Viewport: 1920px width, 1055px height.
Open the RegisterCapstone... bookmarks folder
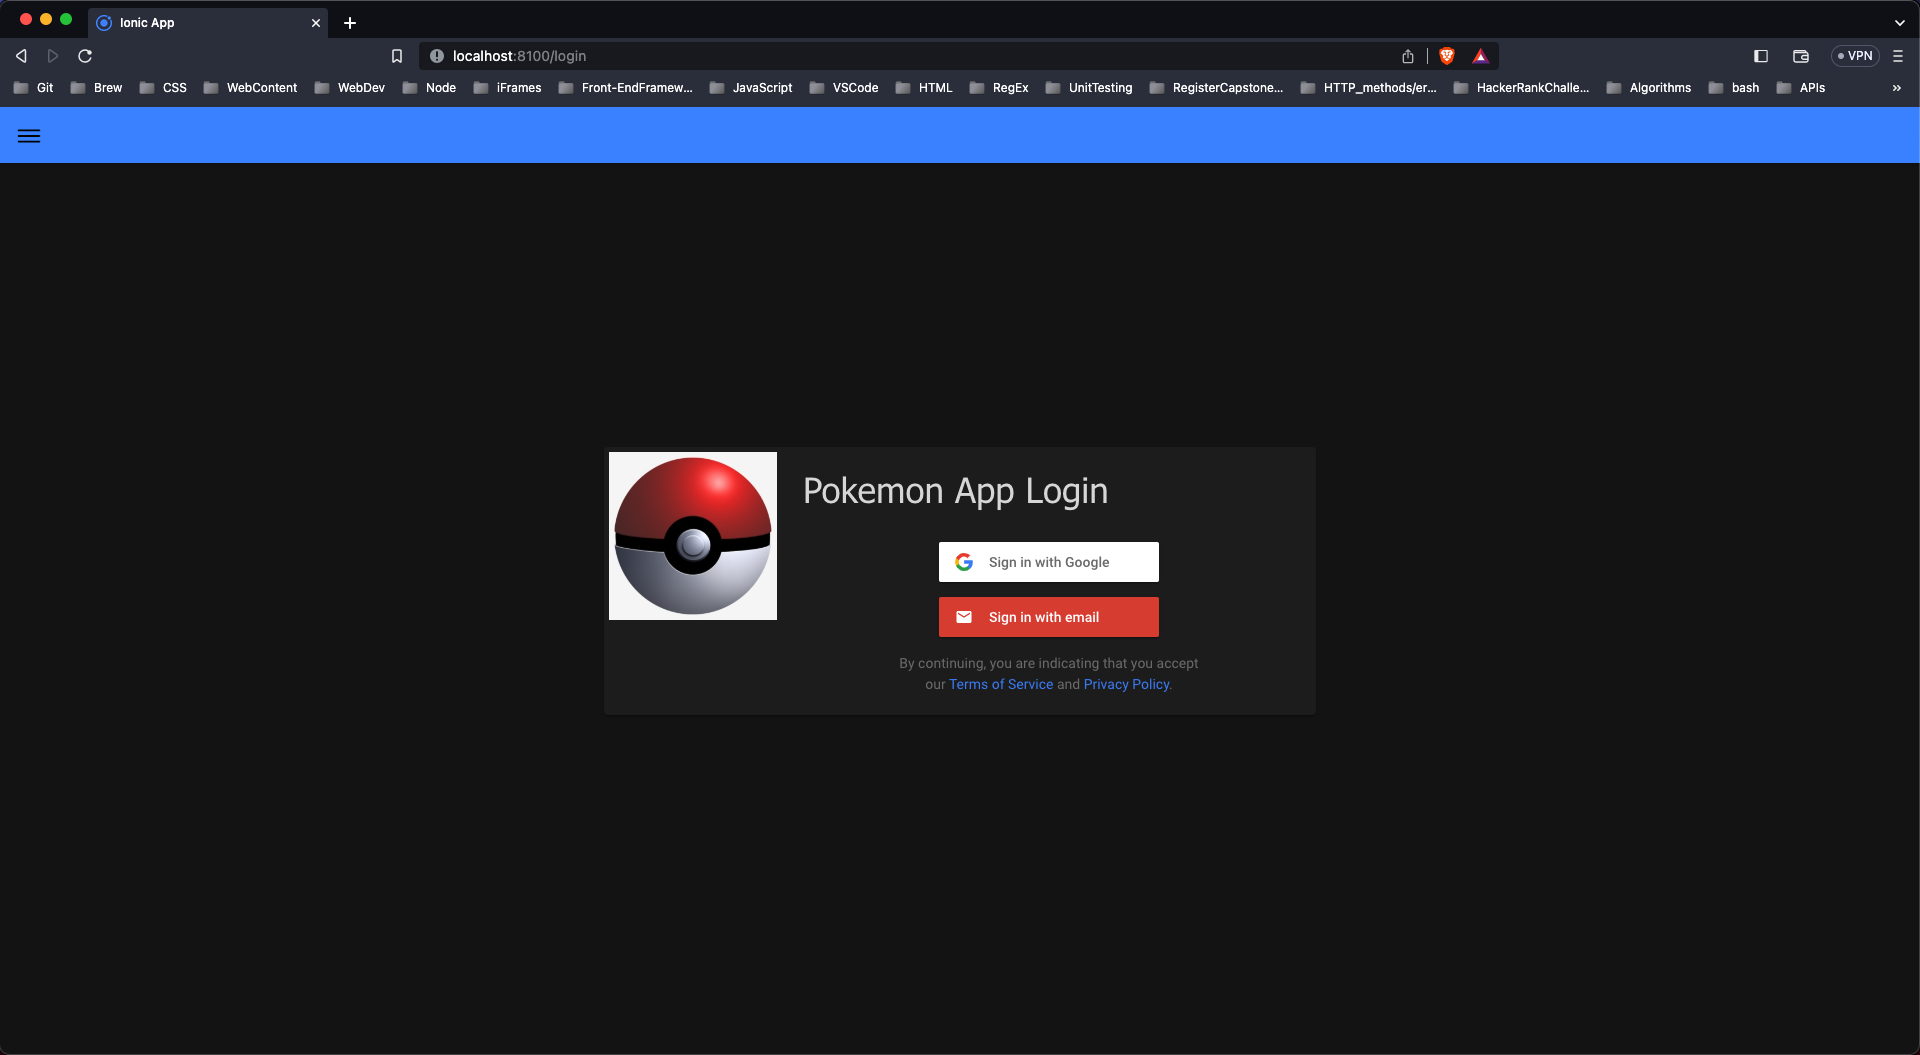[x=1217, y=88]
